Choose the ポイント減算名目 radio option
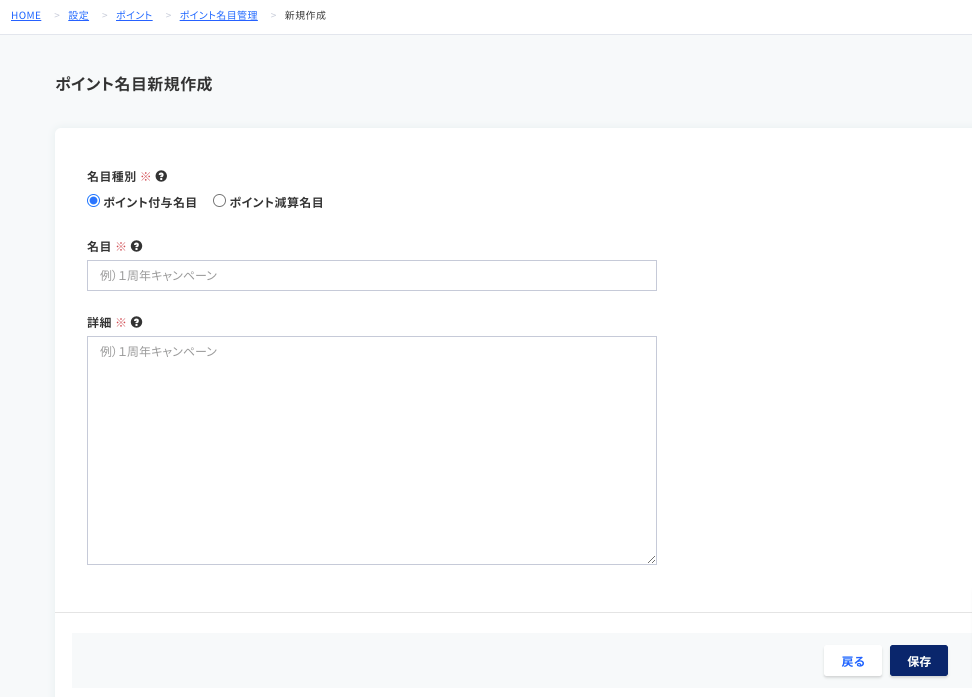Viewport: 972px width, 697px height. 219,201
